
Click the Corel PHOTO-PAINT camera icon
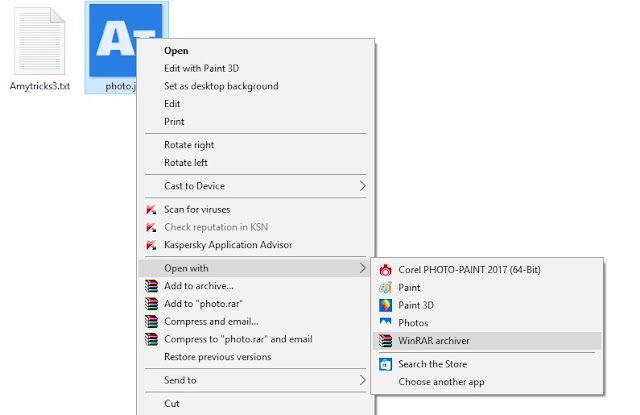point(385,270)
